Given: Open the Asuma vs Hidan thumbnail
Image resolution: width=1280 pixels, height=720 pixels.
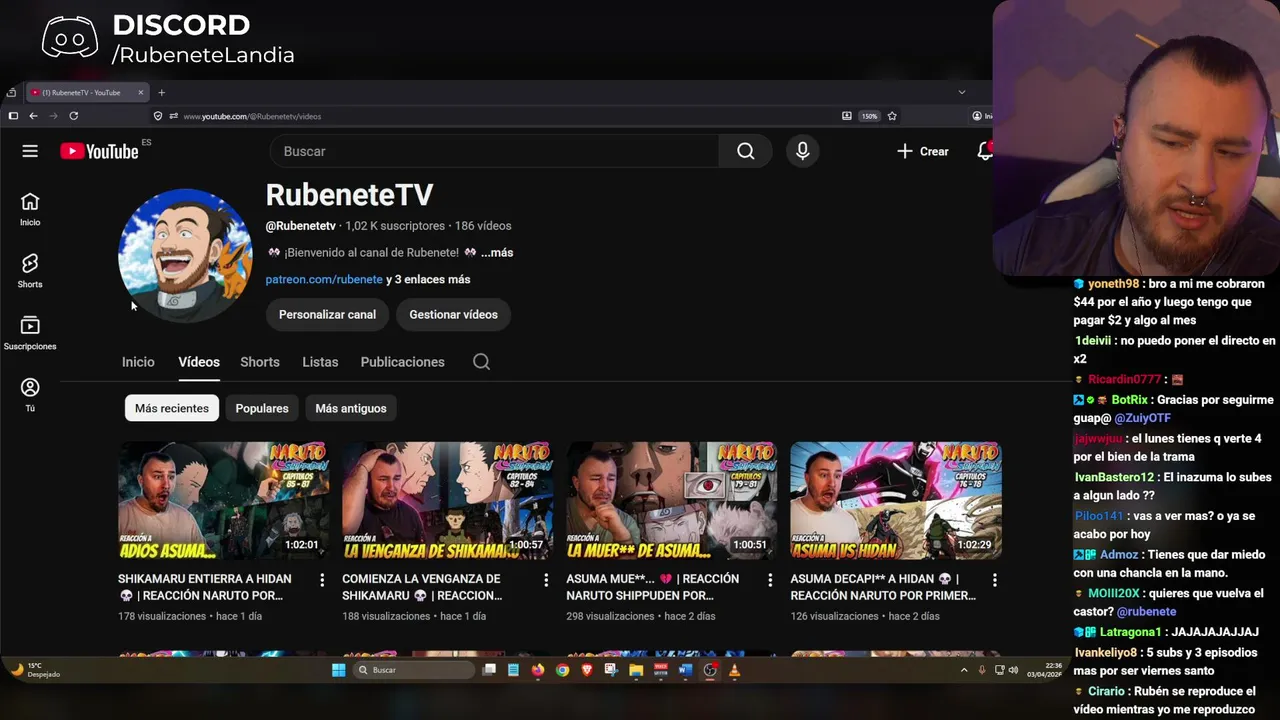Looking at the screenshot, I should [896, 500].
